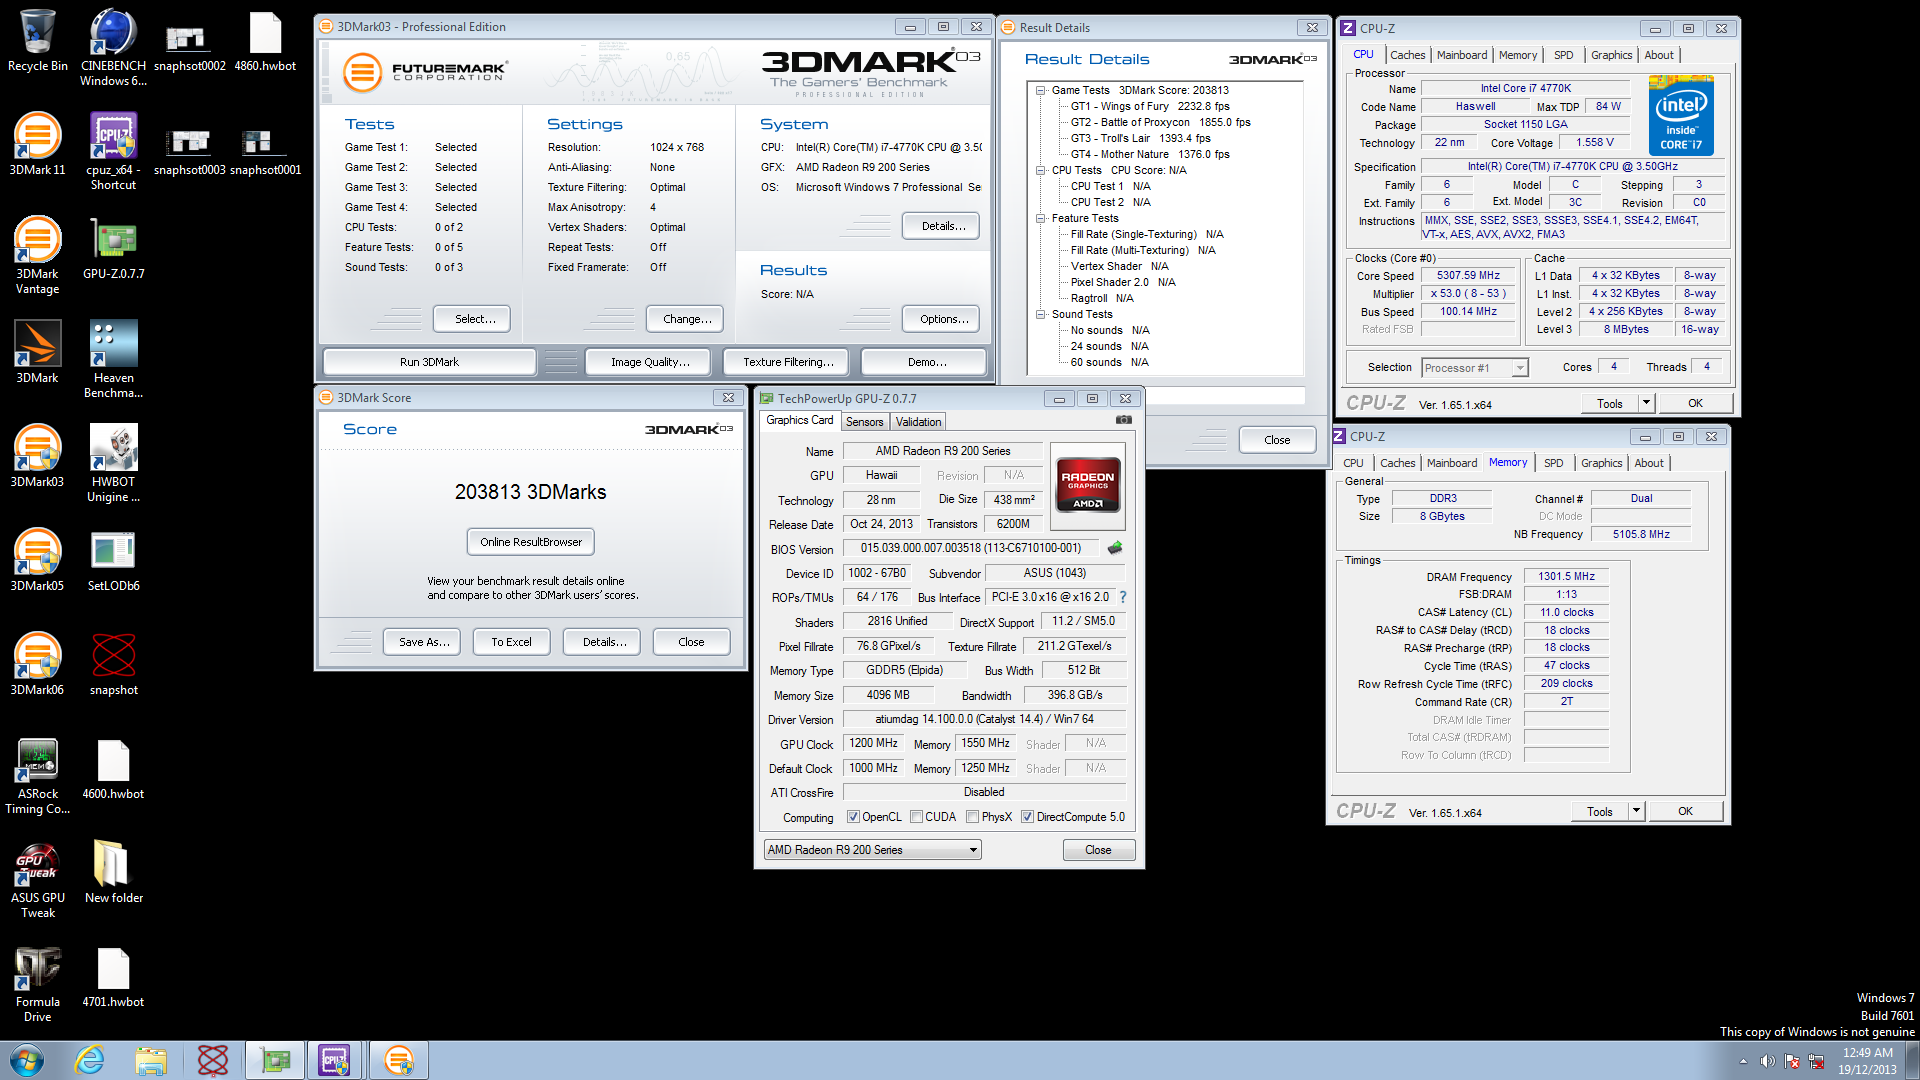Switch to Sensors tab in GPU-Z
This screenshot has width=1920, height=1080.
(864, 422)
